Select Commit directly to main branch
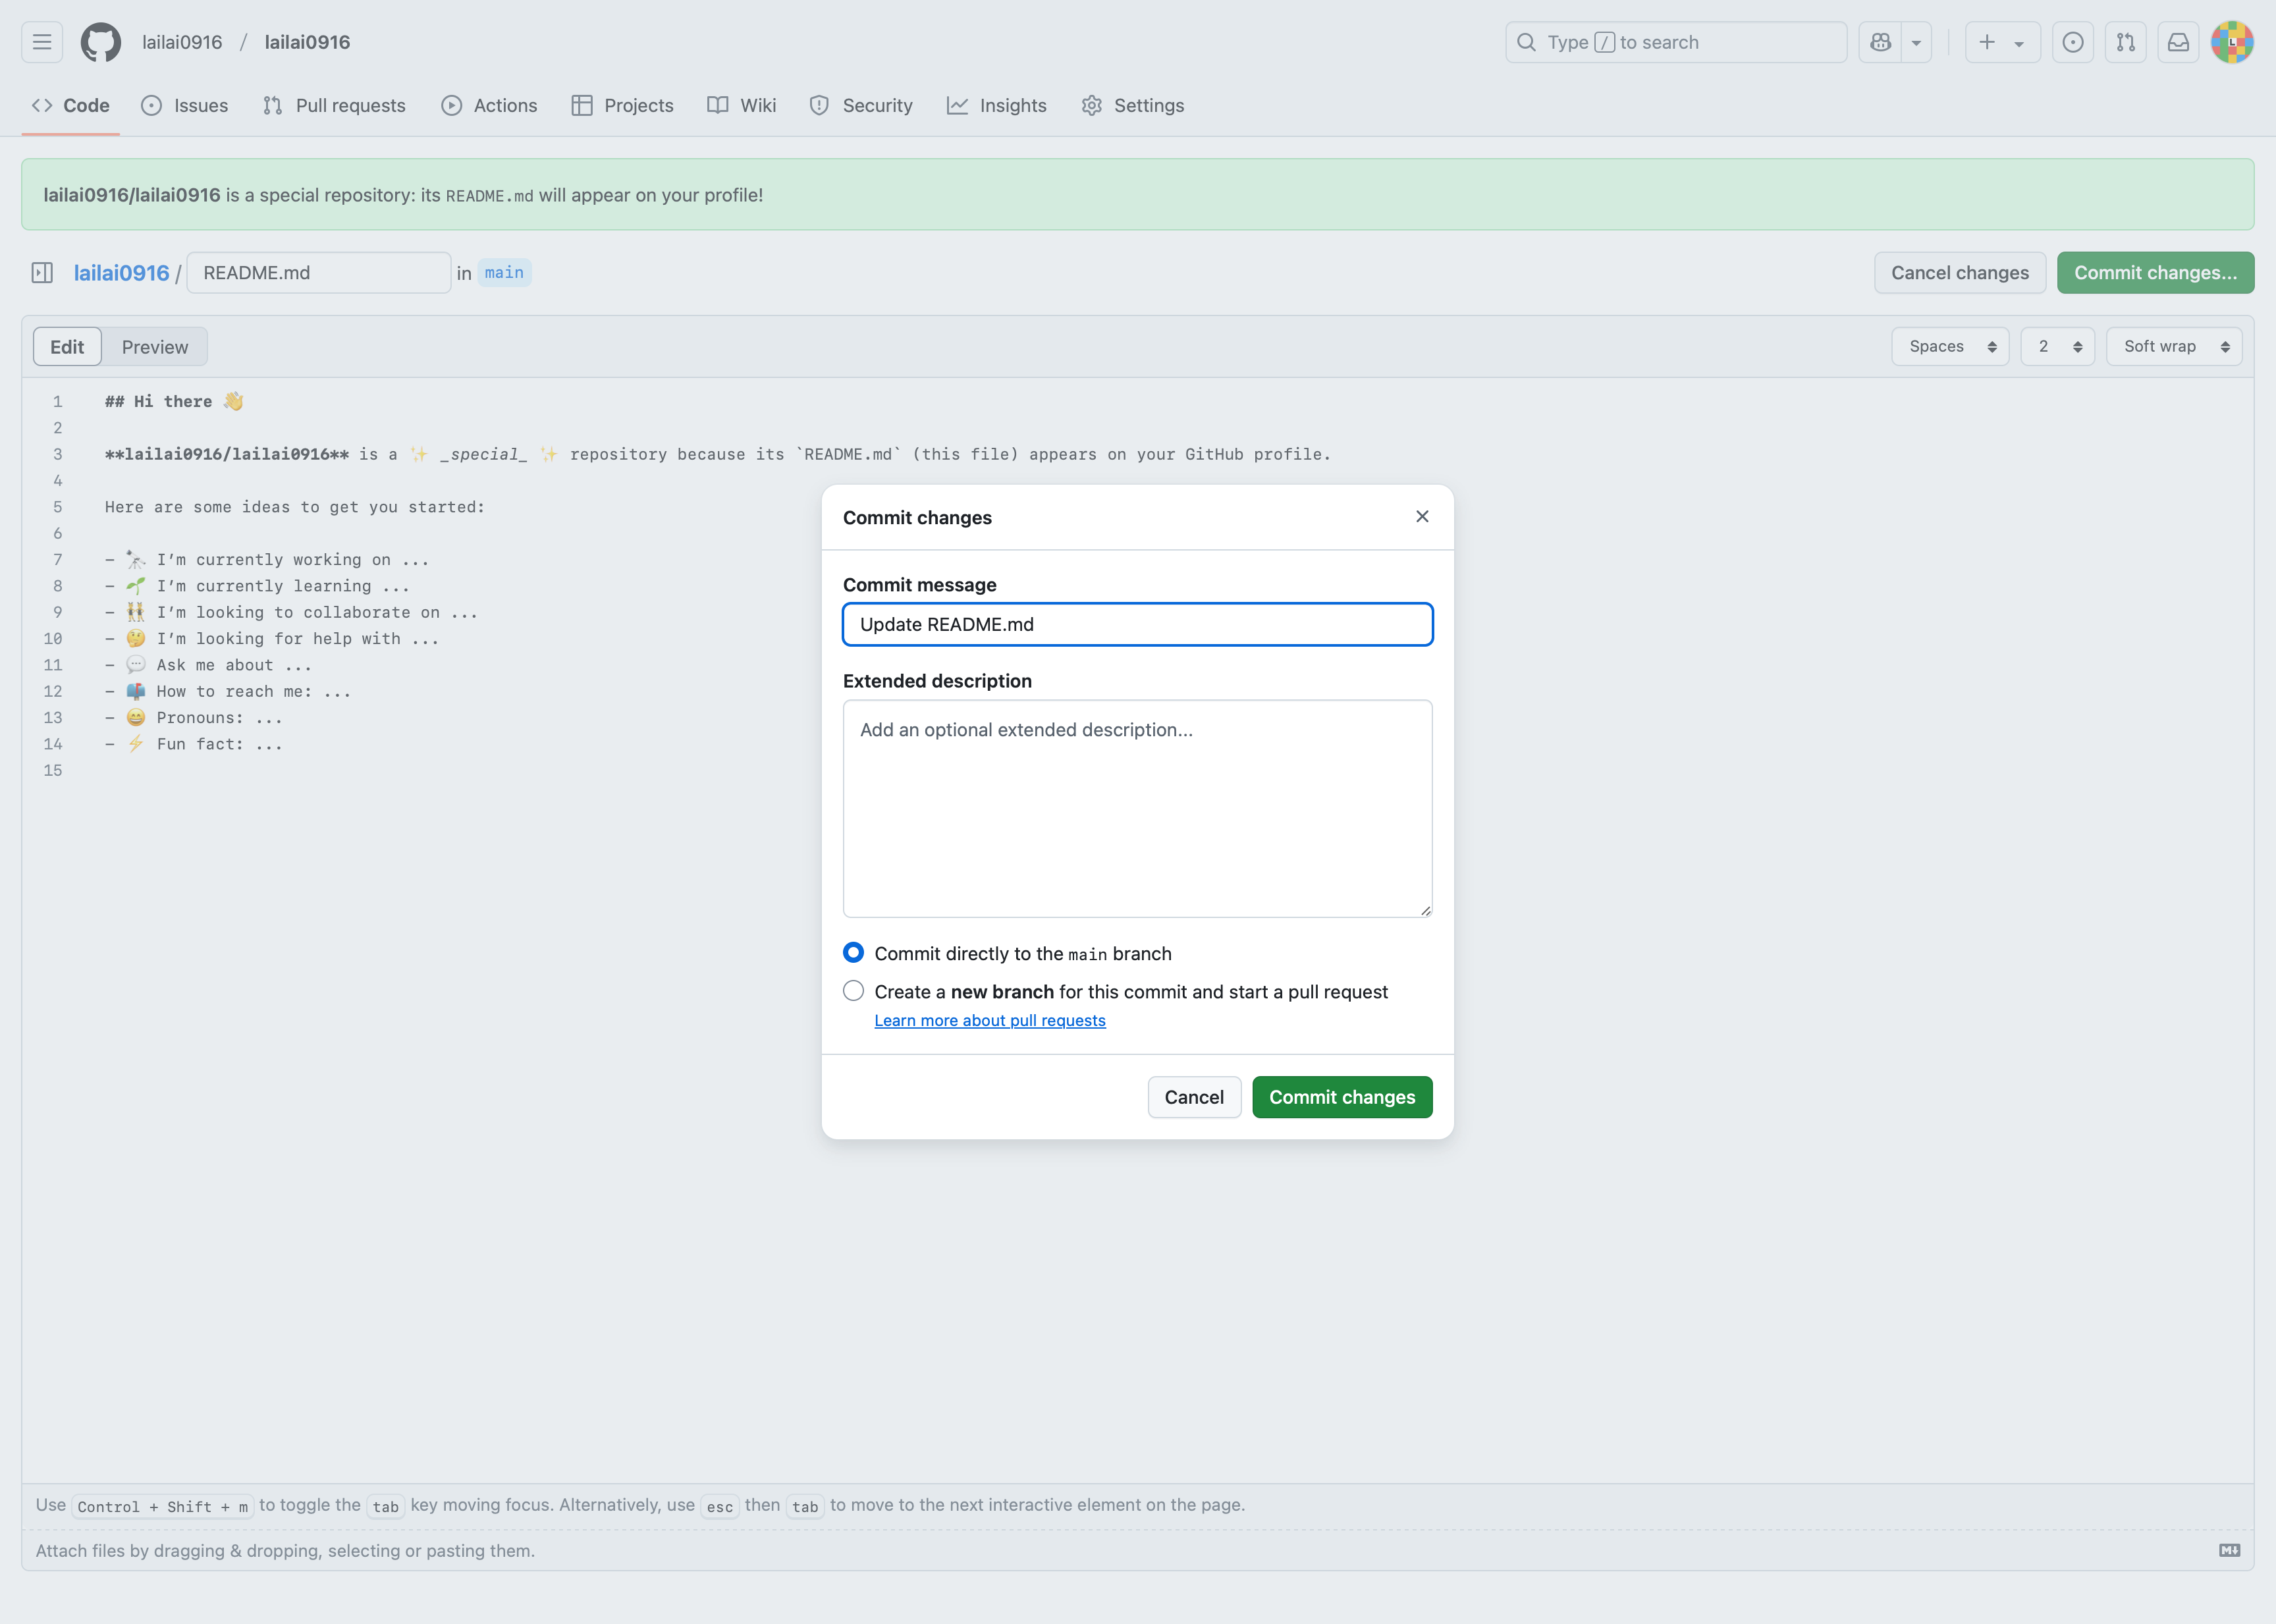 click(x=853, y=953)
